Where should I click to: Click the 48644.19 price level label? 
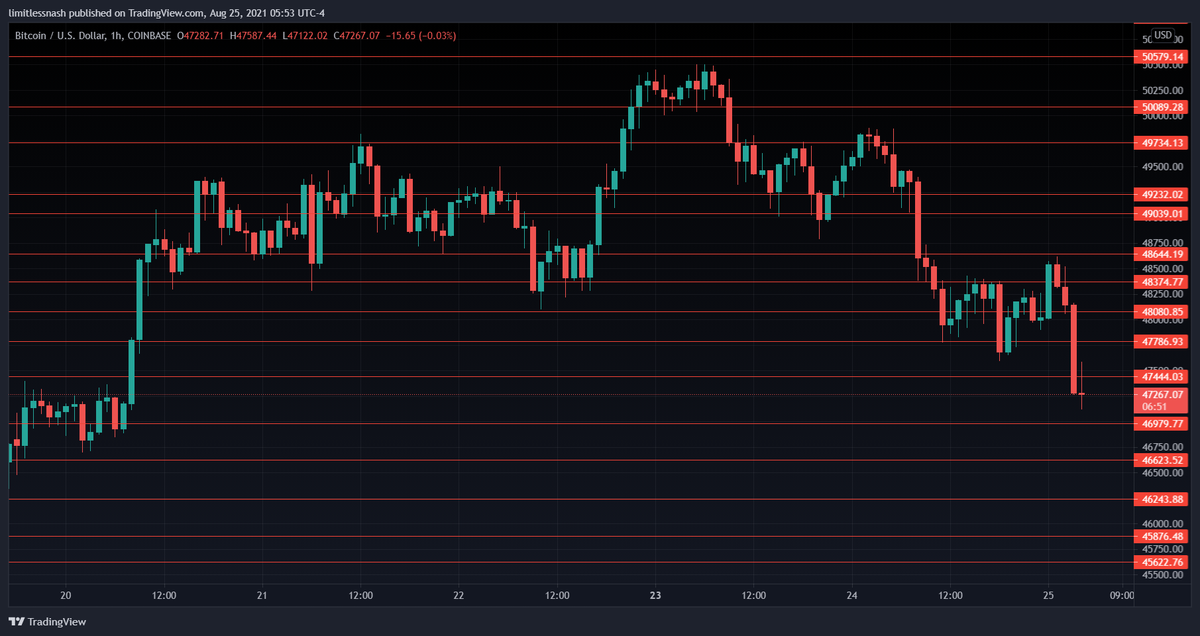[x=1162, y=255]
